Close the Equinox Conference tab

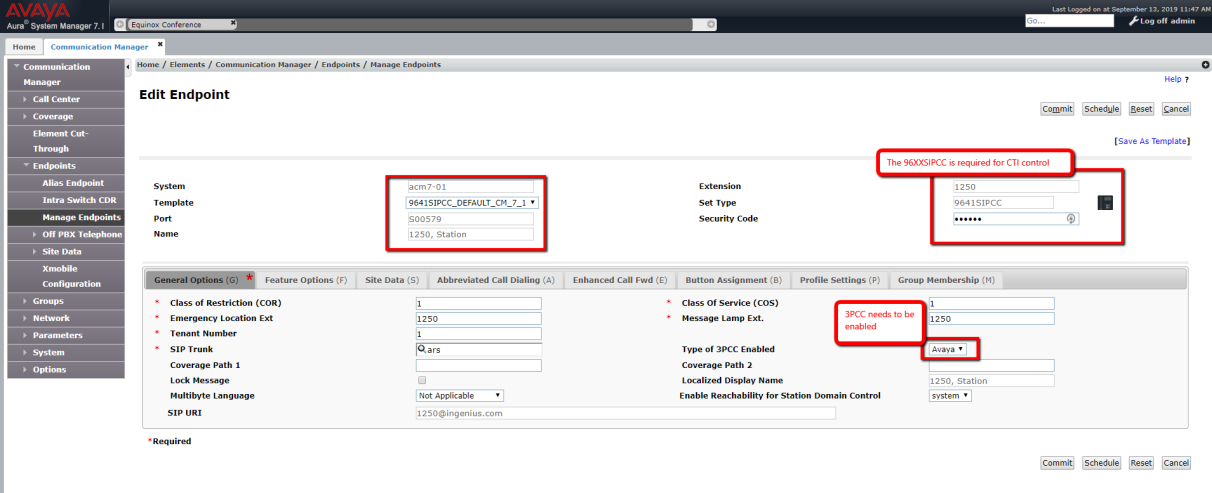tap(233, 22)
